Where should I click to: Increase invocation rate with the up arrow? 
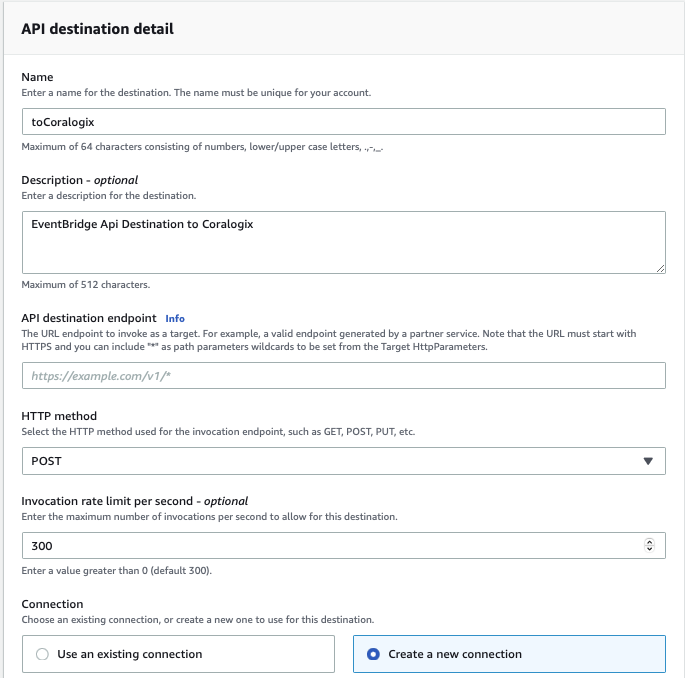pos(650,542)
